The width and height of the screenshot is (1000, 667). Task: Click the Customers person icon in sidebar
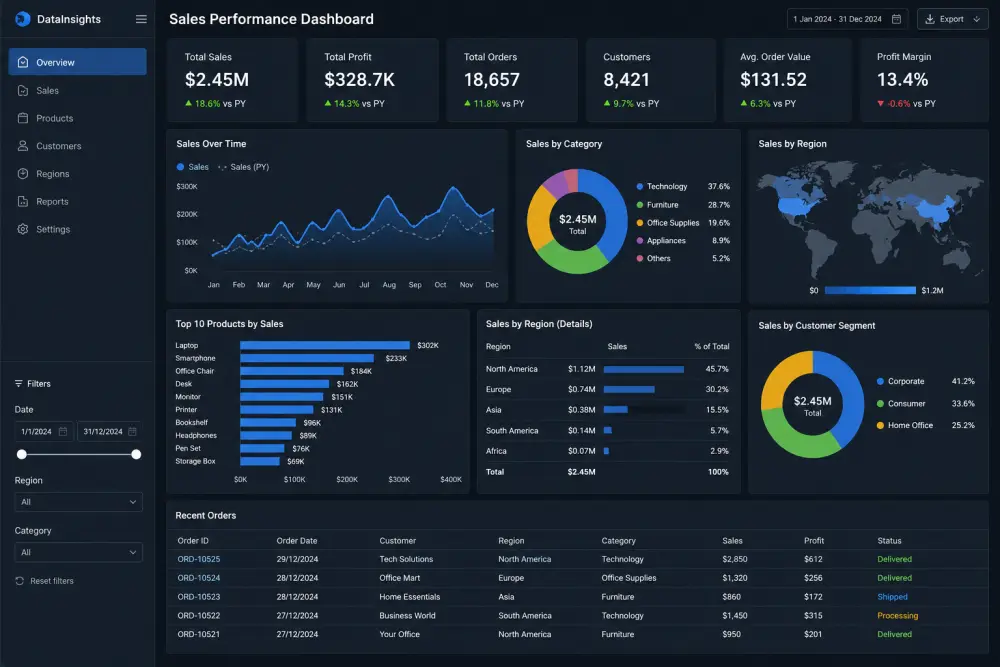click(x=23, y=145)
